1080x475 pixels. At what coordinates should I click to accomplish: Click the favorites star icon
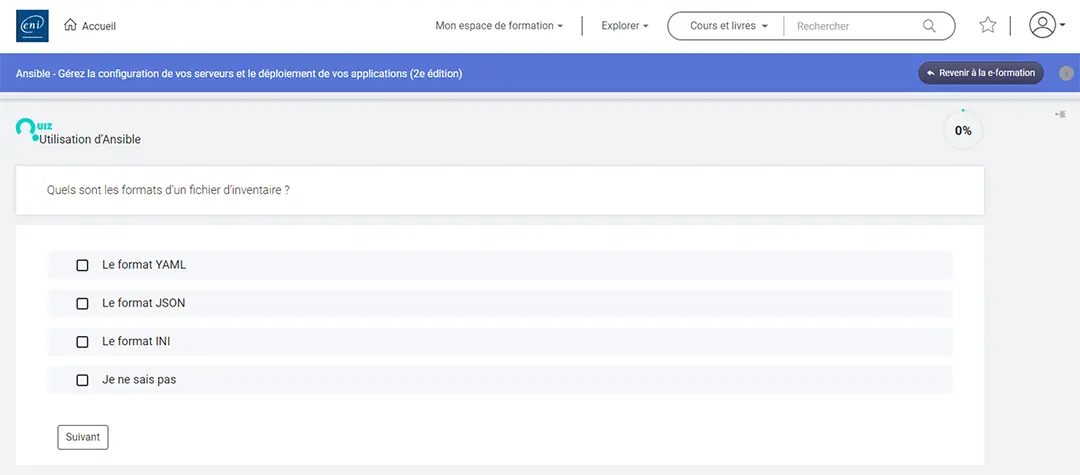(988, 26)
